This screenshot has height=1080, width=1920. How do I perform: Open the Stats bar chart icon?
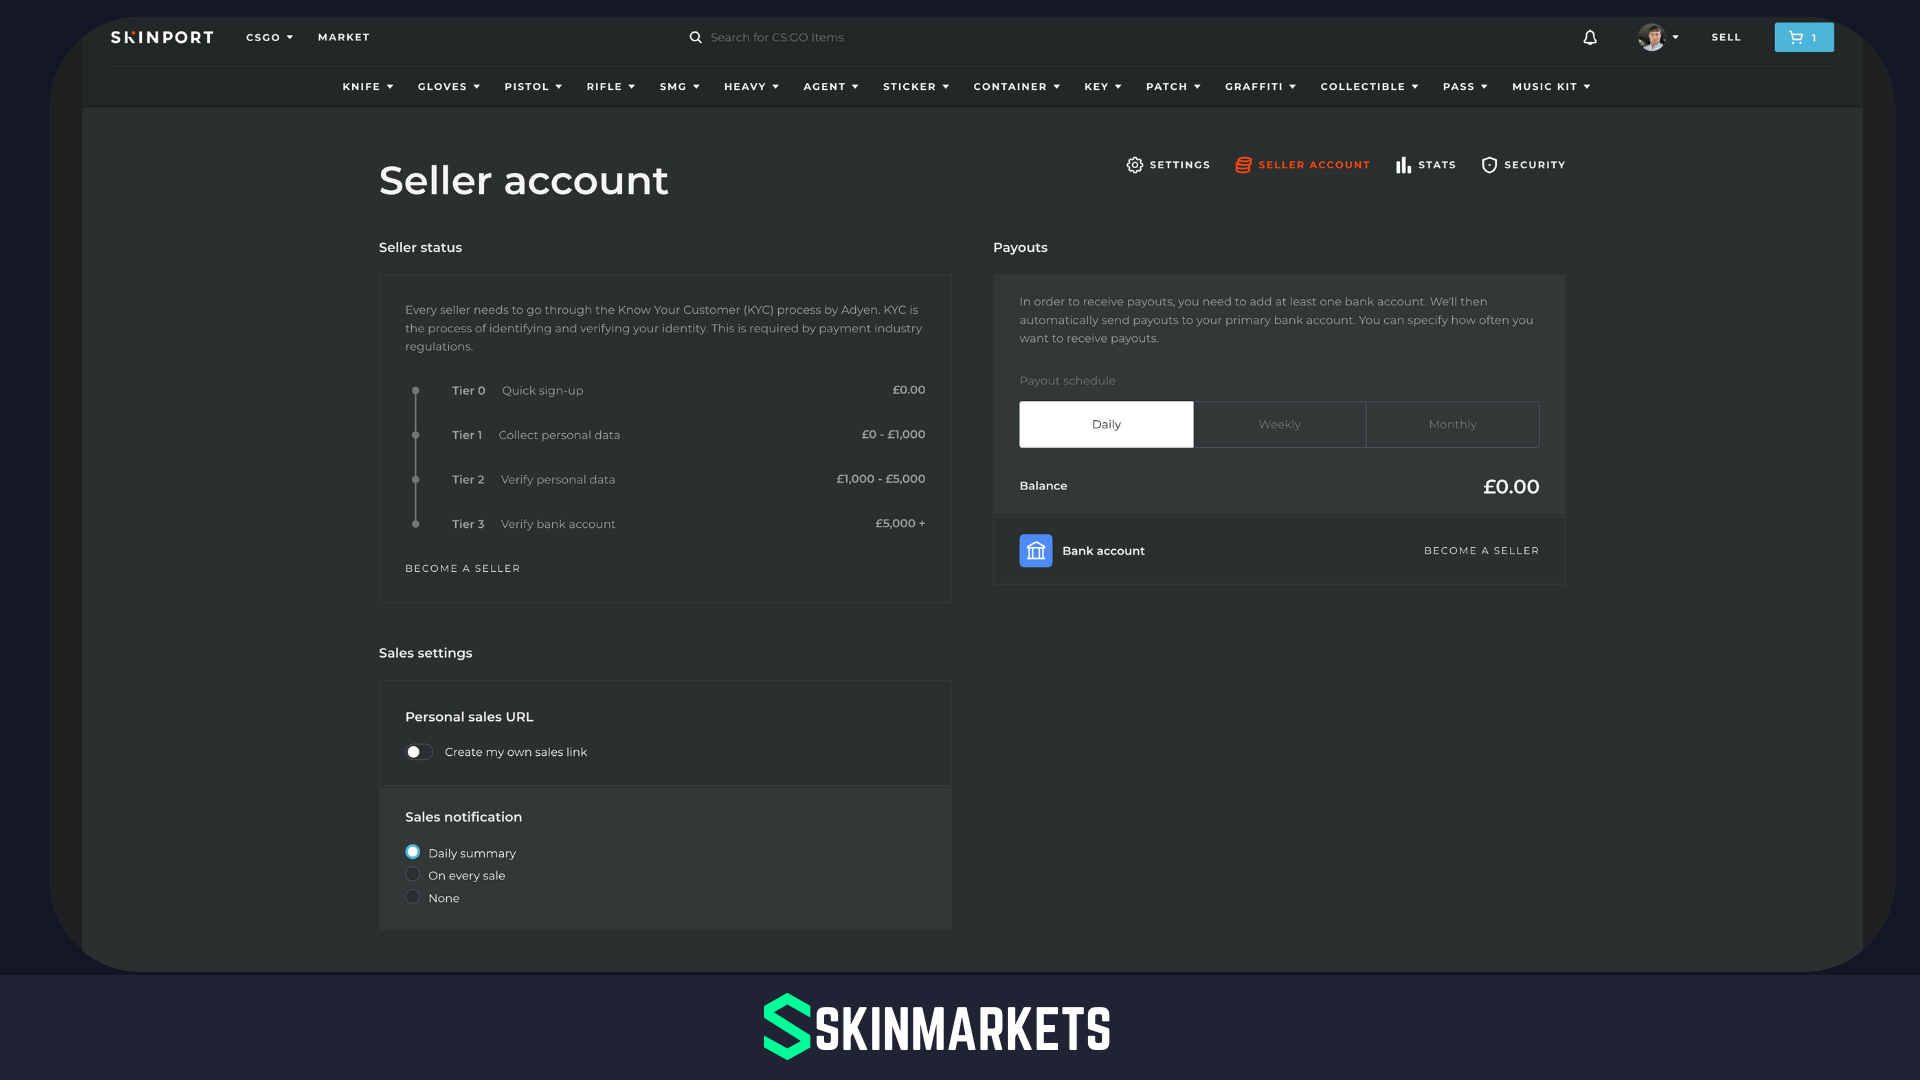click(x=1403, y=165)
